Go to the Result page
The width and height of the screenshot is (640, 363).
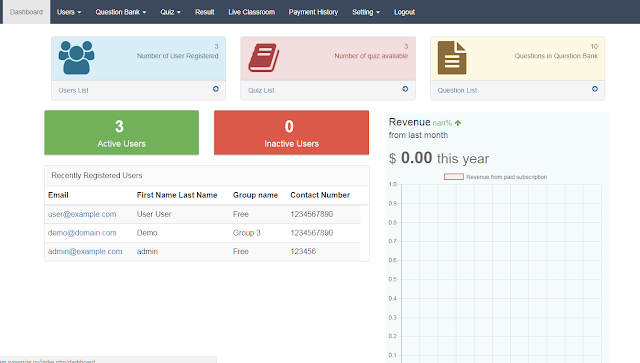204,12
